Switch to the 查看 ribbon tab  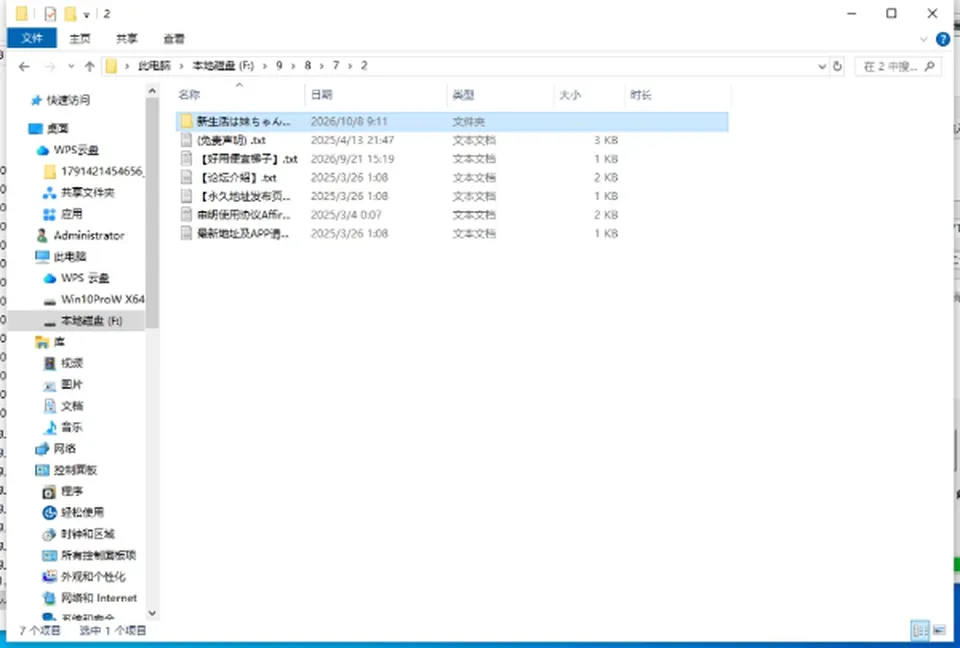click(174, 39)
